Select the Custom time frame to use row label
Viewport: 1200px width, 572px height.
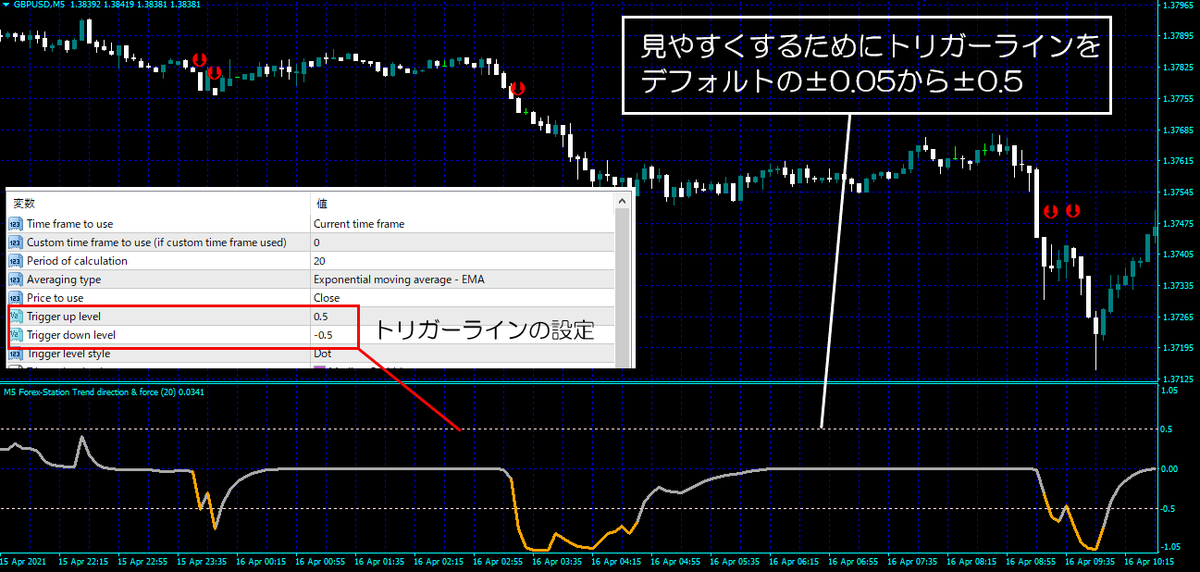157,242
